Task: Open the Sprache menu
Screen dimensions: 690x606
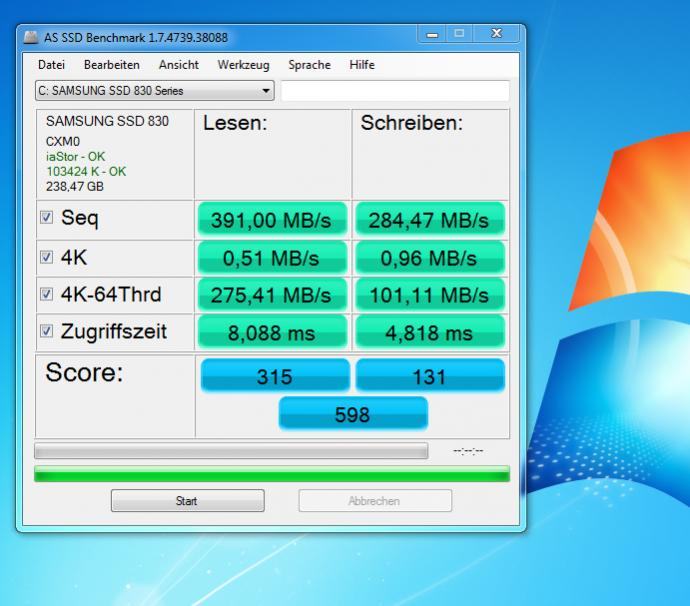Action: pos(309,65)
